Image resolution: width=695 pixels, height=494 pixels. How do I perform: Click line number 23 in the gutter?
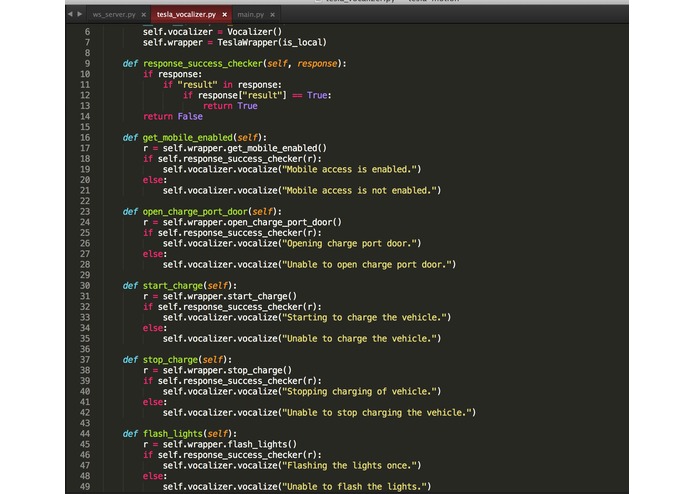pos(85,212)
